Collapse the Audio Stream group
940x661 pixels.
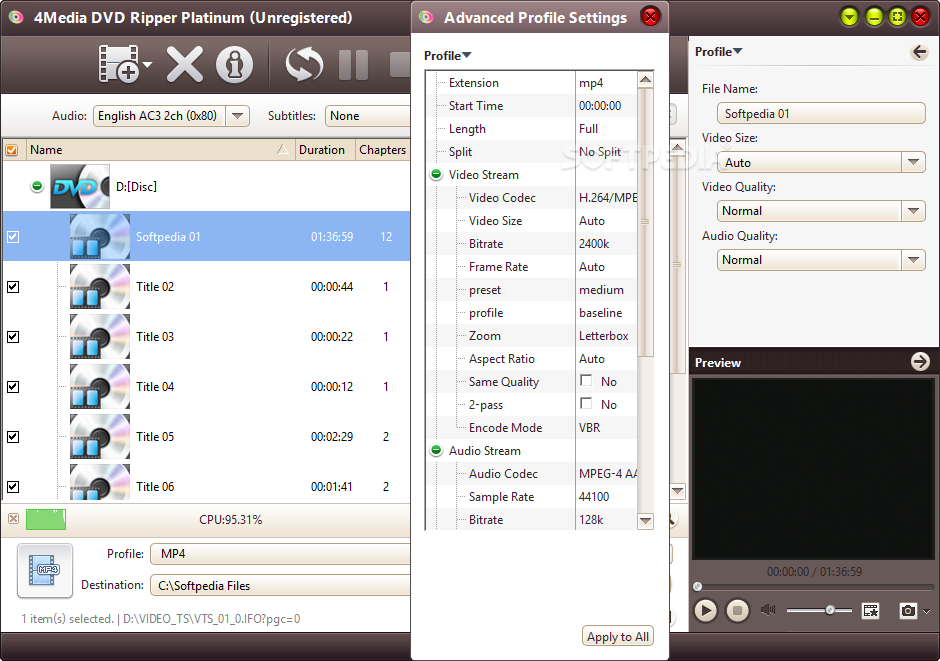(x=436, y=450)
